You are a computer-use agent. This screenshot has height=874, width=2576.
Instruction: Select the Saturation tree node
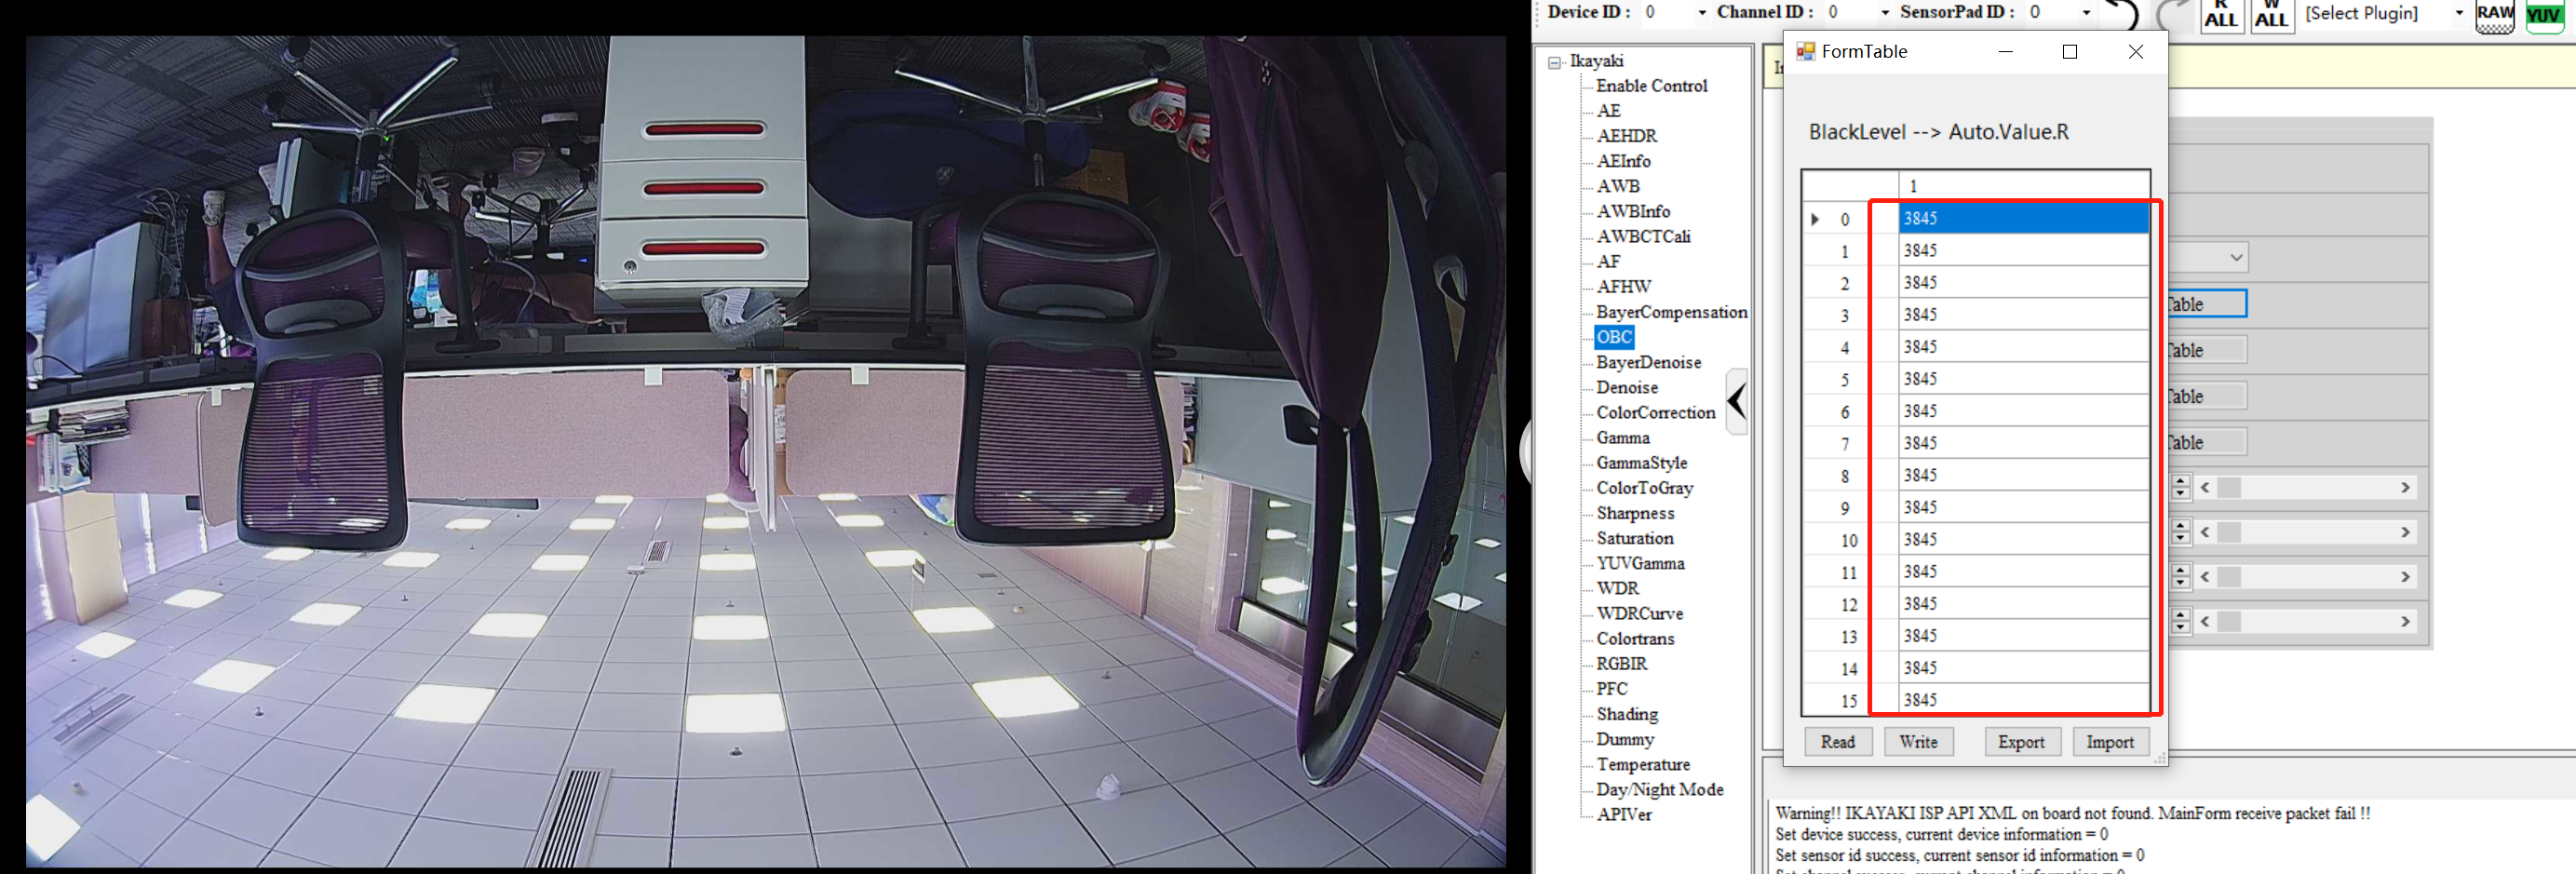click(x=1634, y=538)
